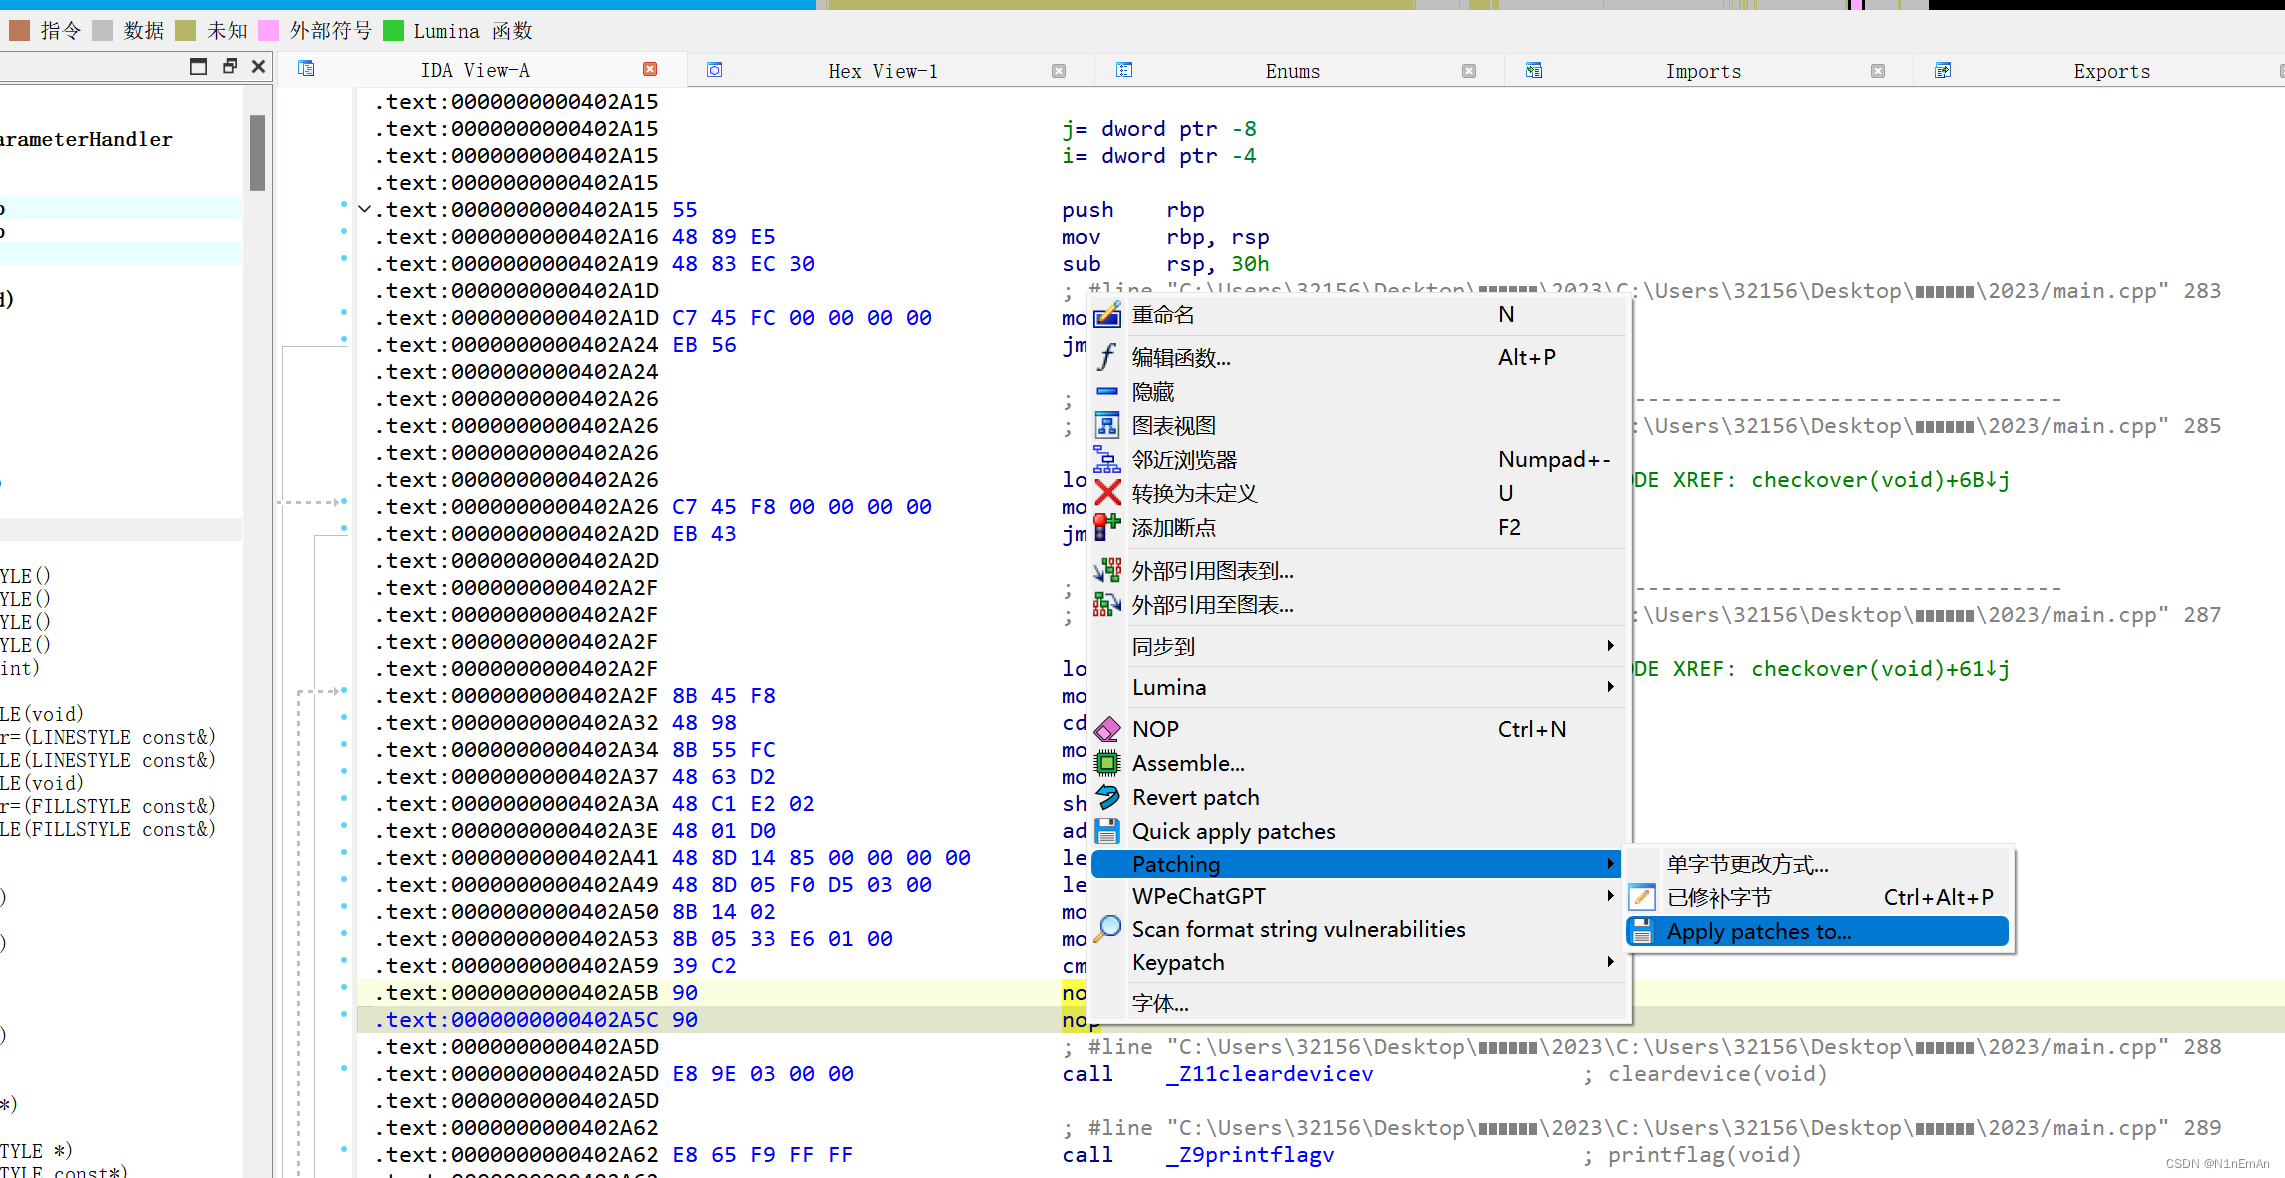Click the rename (重命名) icon in context menu
Viewport: 2285px width, 1178px height.
coord(1107,316)
